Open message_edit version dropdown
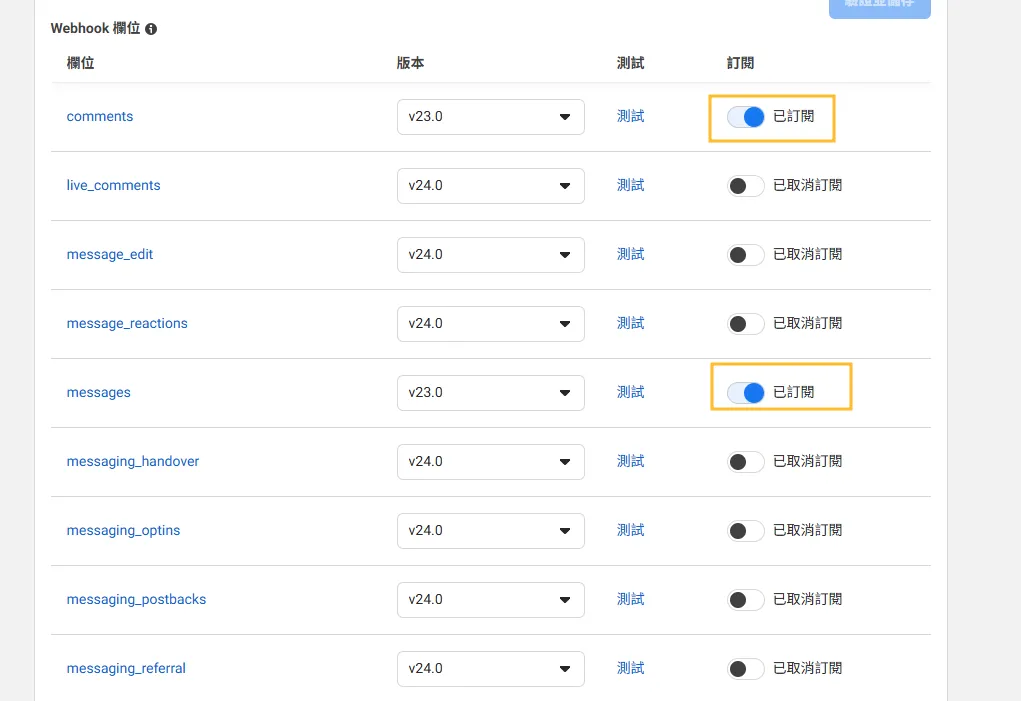This screenshot has width=1021, height=701. [x=490, y=255]
